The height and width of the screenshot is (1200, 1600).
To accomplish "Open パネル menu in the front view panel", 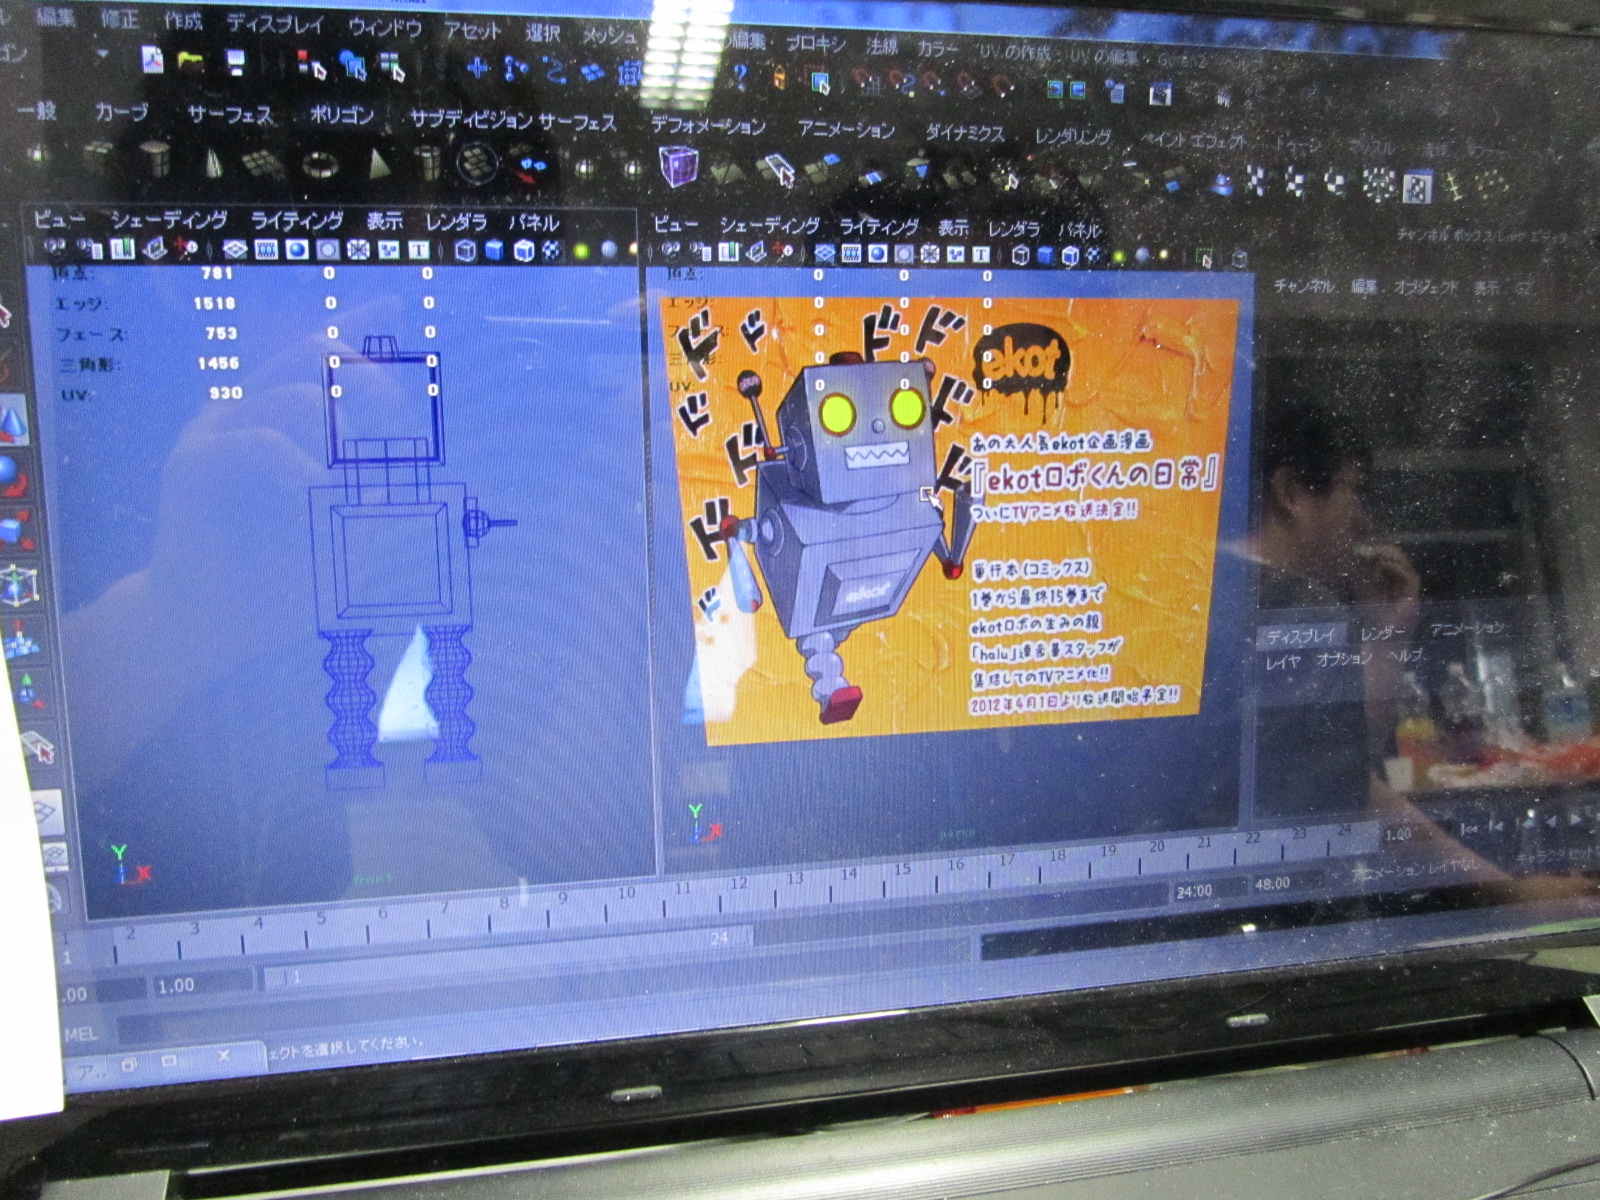I will coord(534,221).
